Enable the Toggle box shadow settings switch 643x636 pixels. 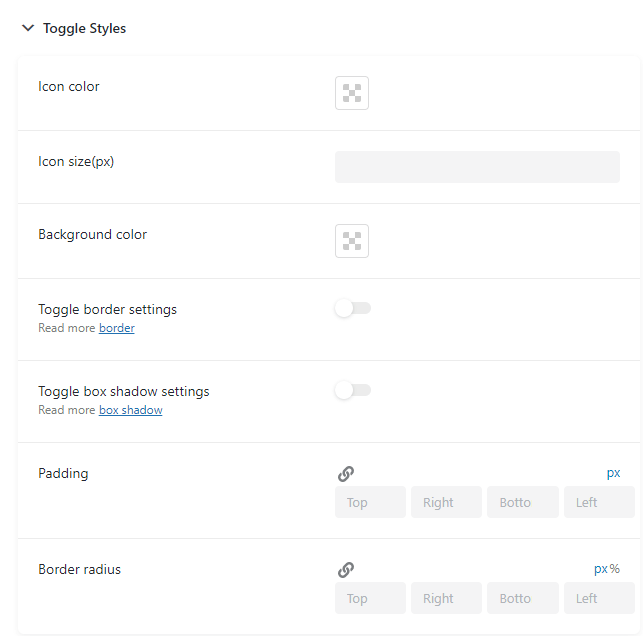tap(353, 390)
